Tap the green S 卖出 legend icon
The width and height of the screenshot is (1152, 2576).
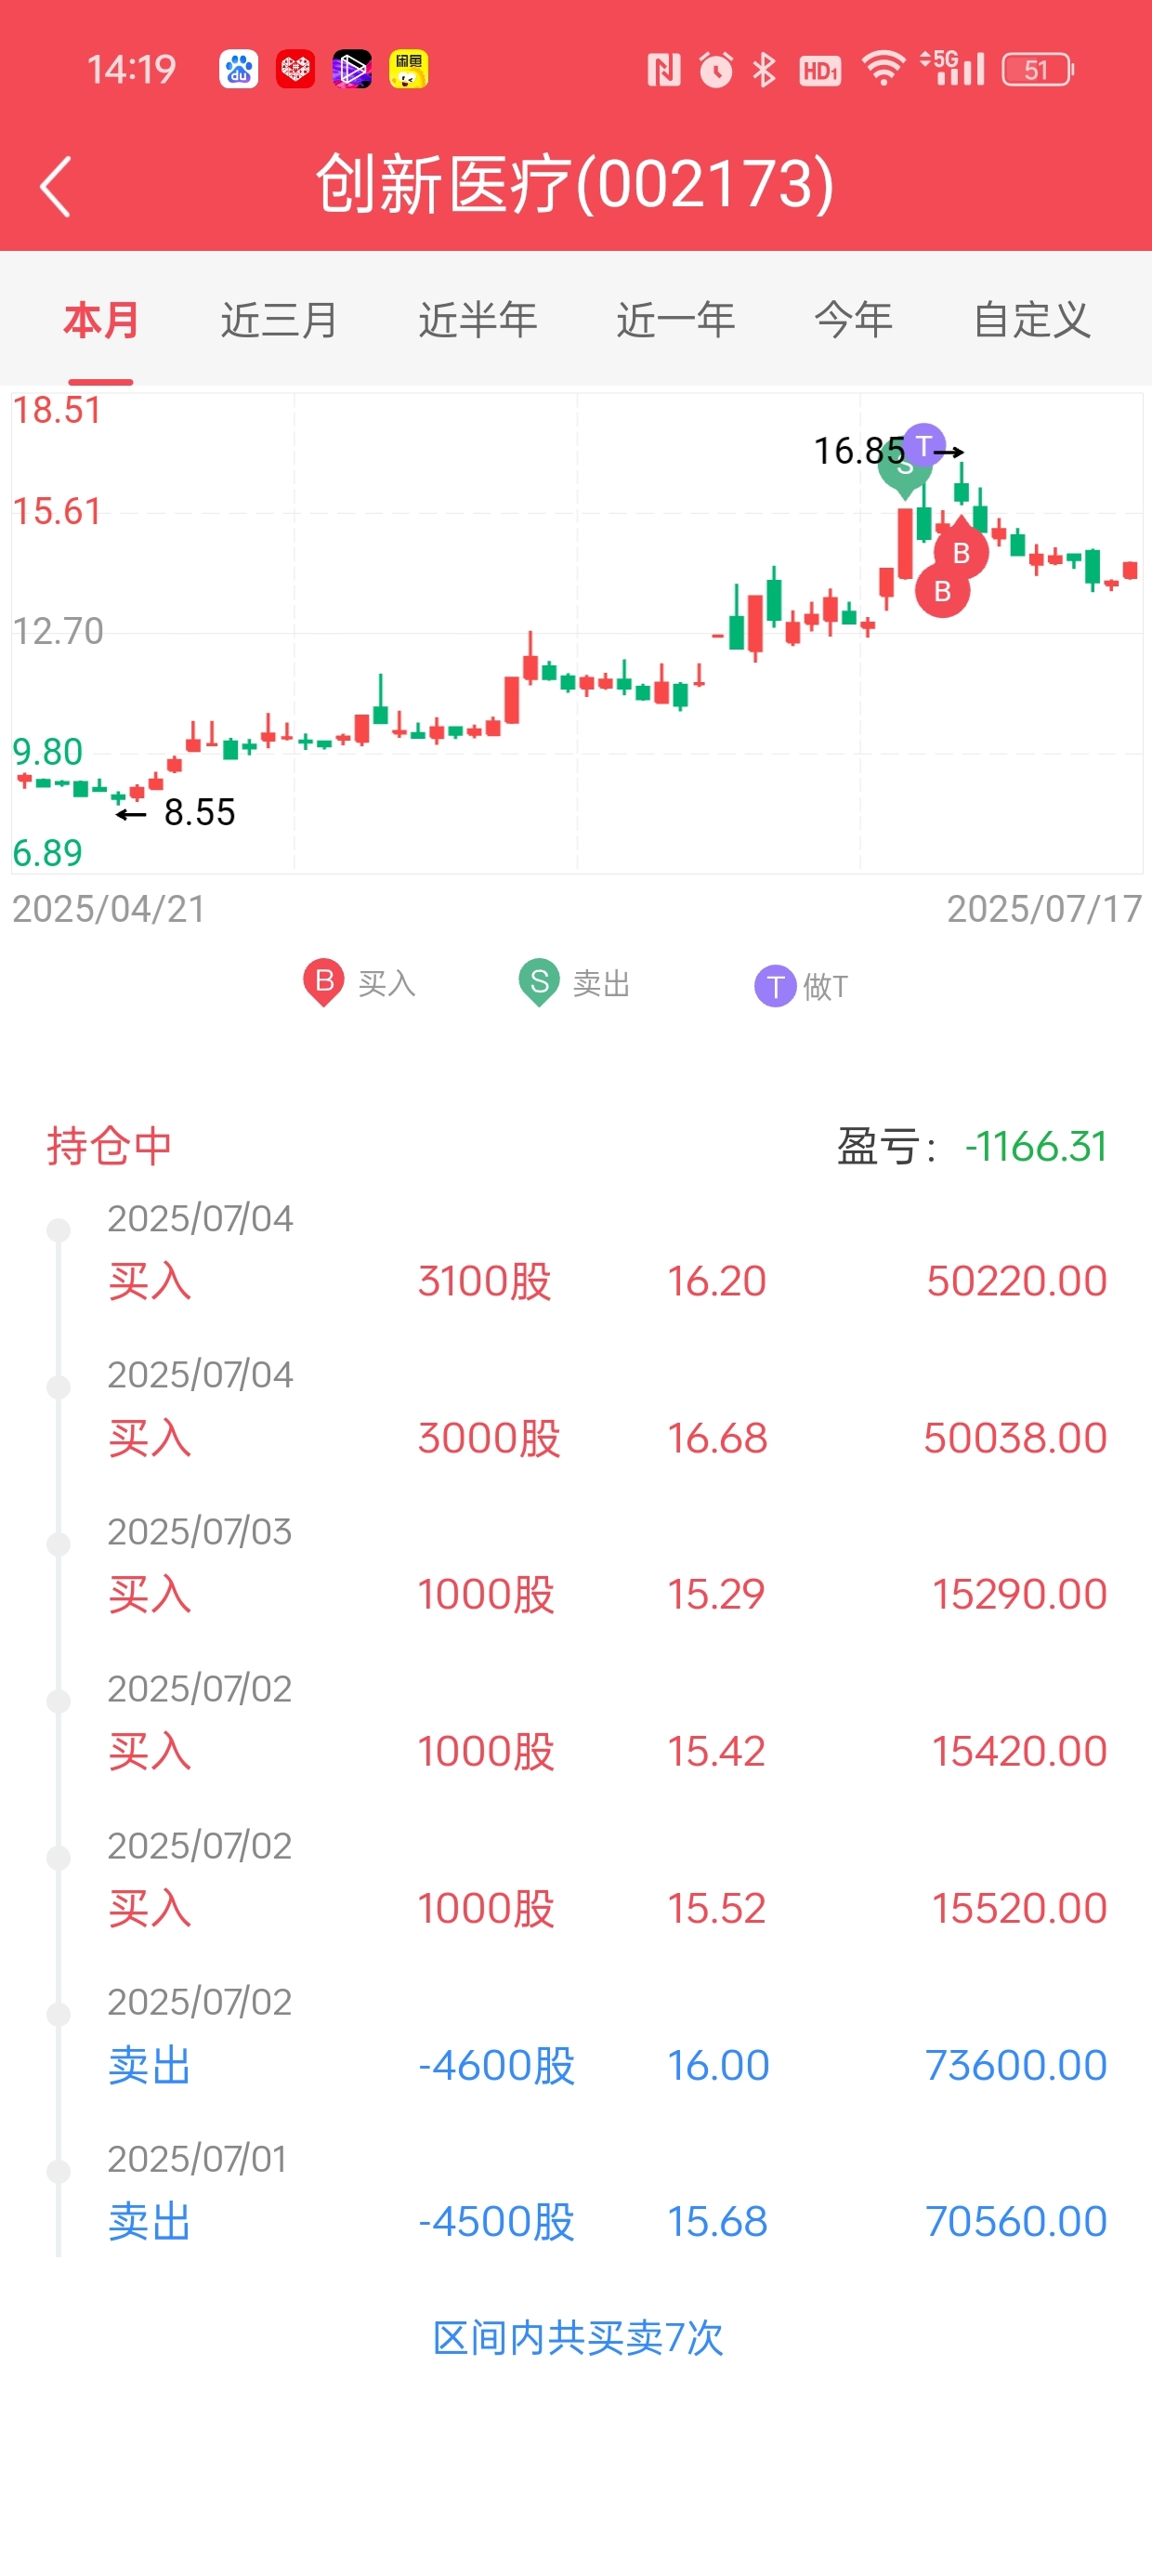(x=539, y=983)
